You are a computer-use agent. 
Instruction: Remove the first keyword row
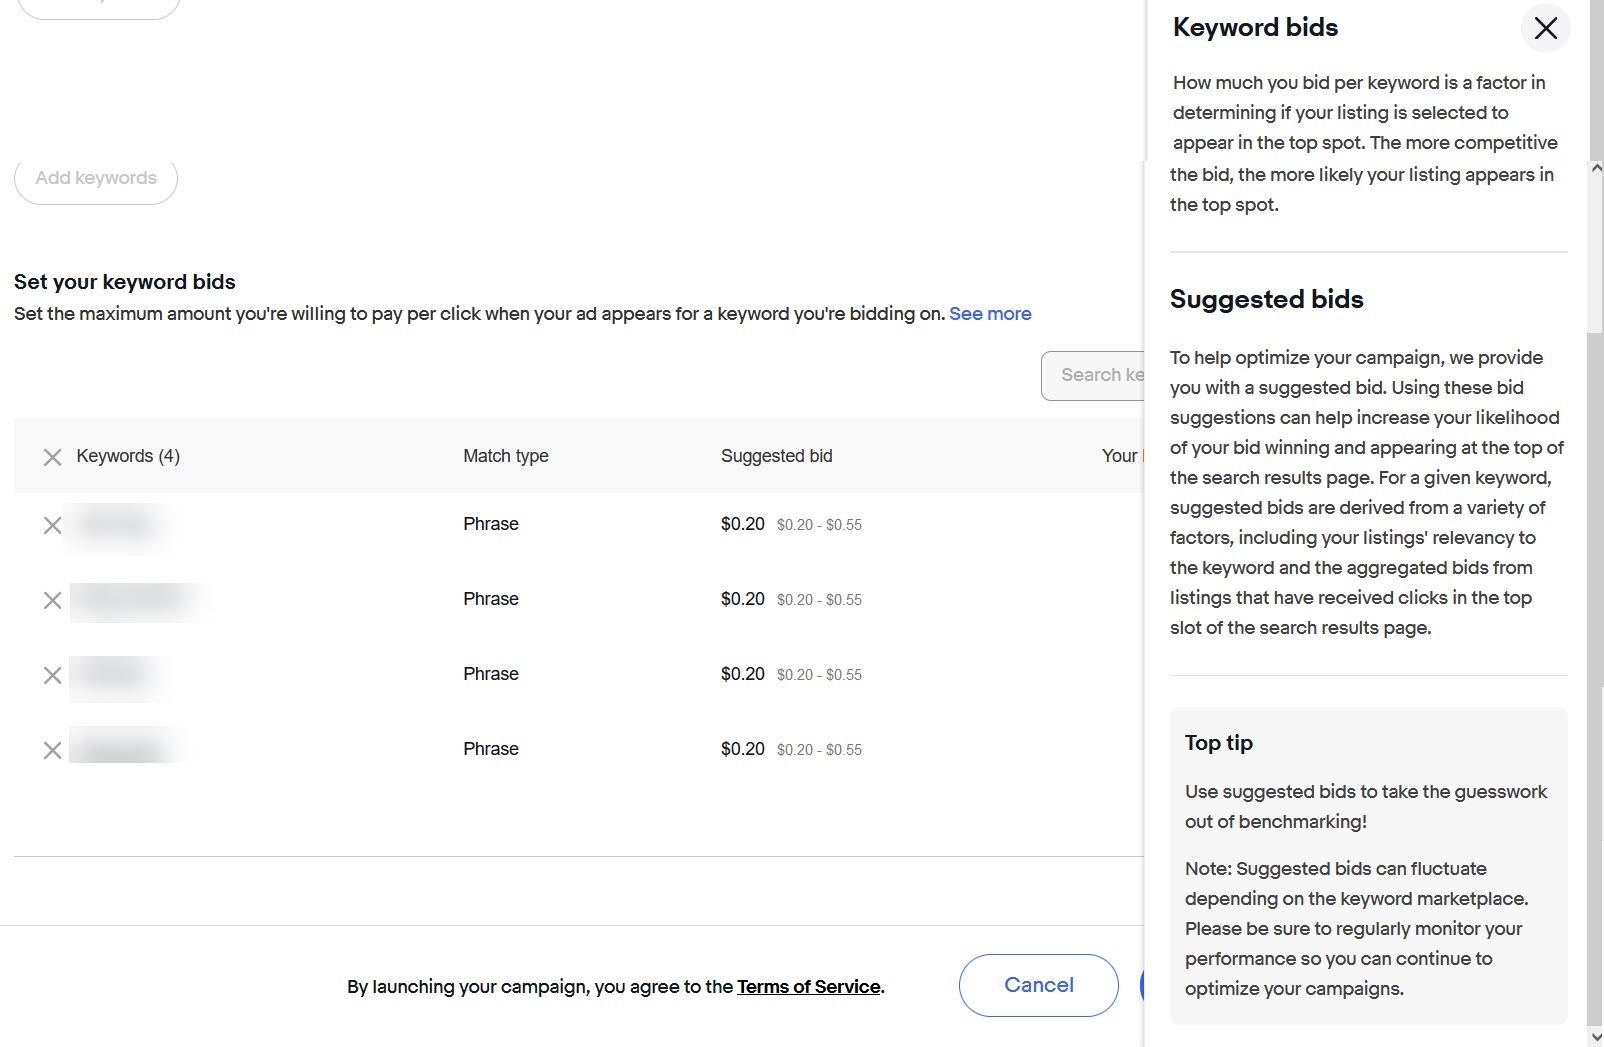[x=52, y=525]
